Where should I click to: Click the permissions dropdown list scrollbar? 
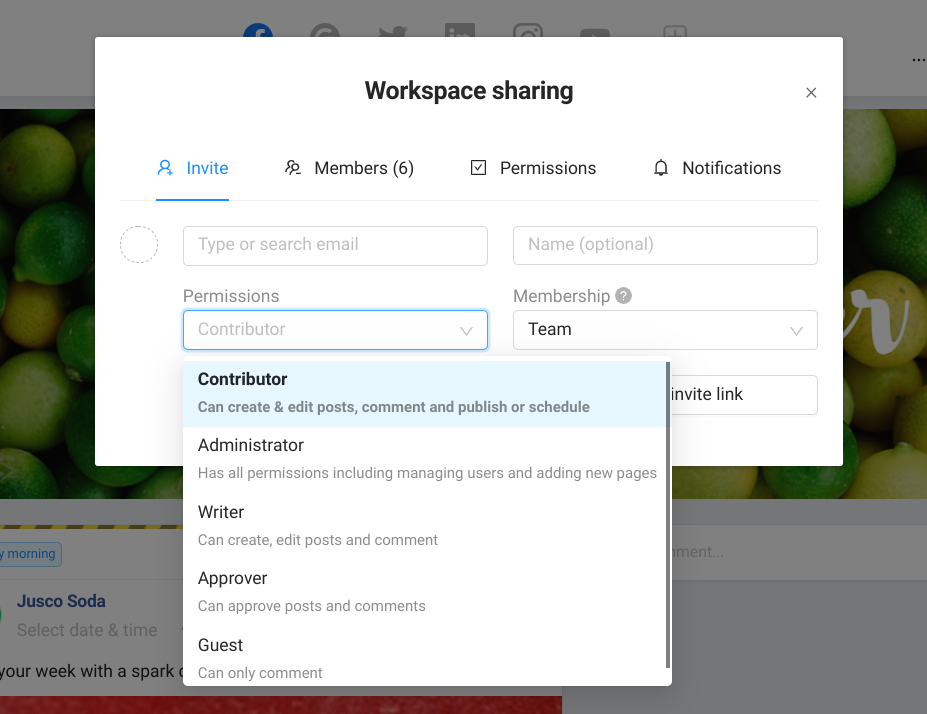pos(668,514)
